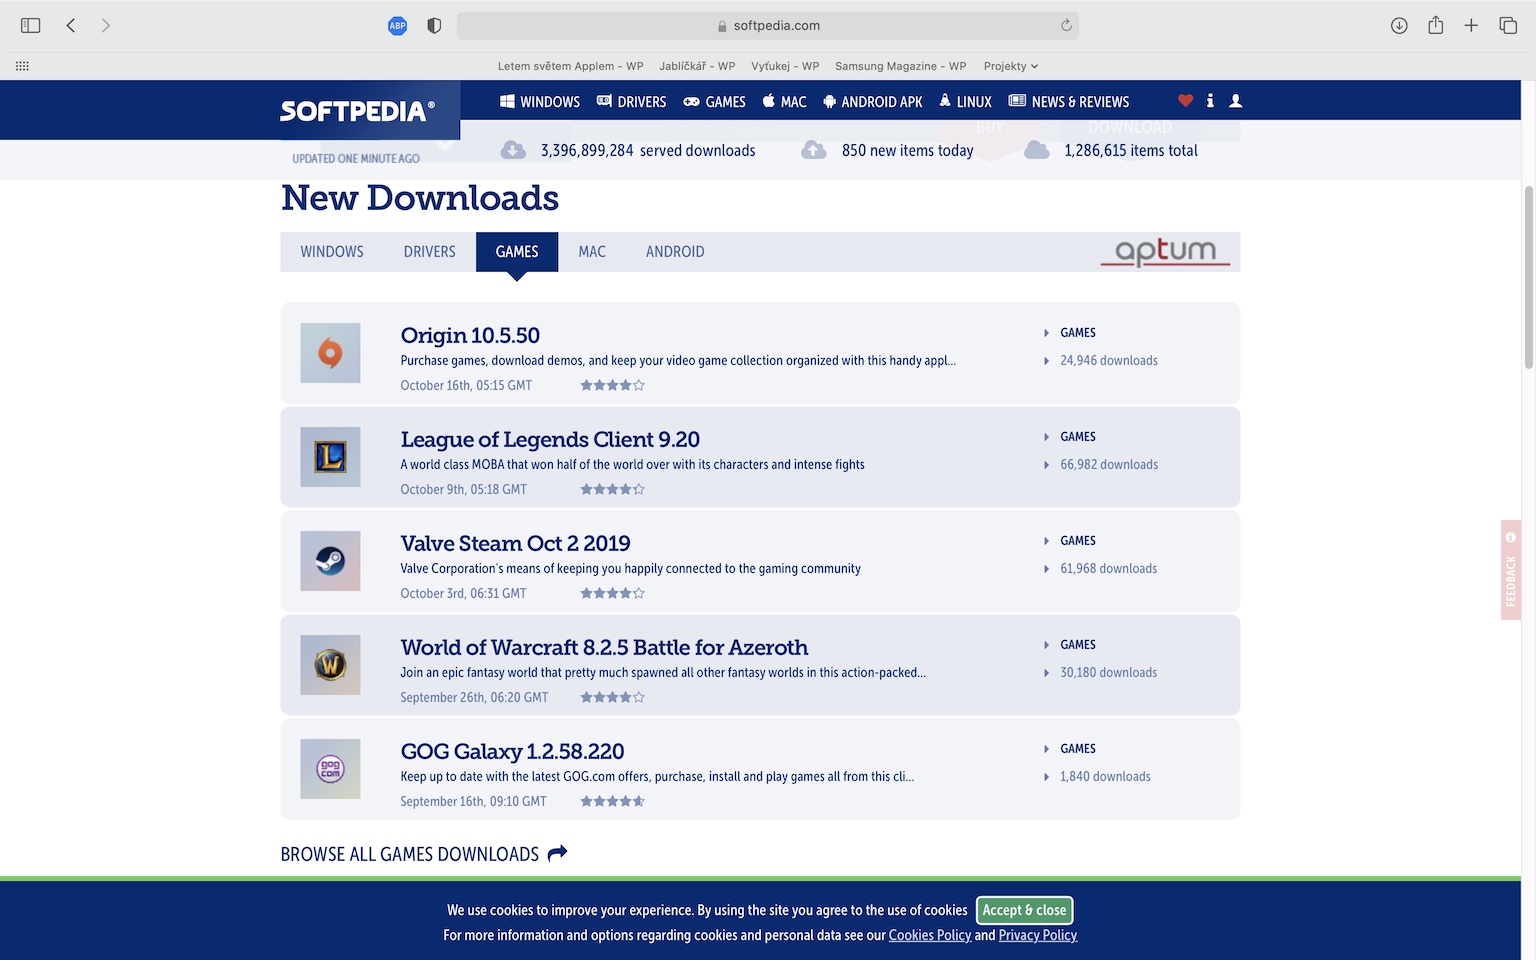1536x960 pixels.
Task: Open the Feedback side tab
Action: click(1511, 570)
